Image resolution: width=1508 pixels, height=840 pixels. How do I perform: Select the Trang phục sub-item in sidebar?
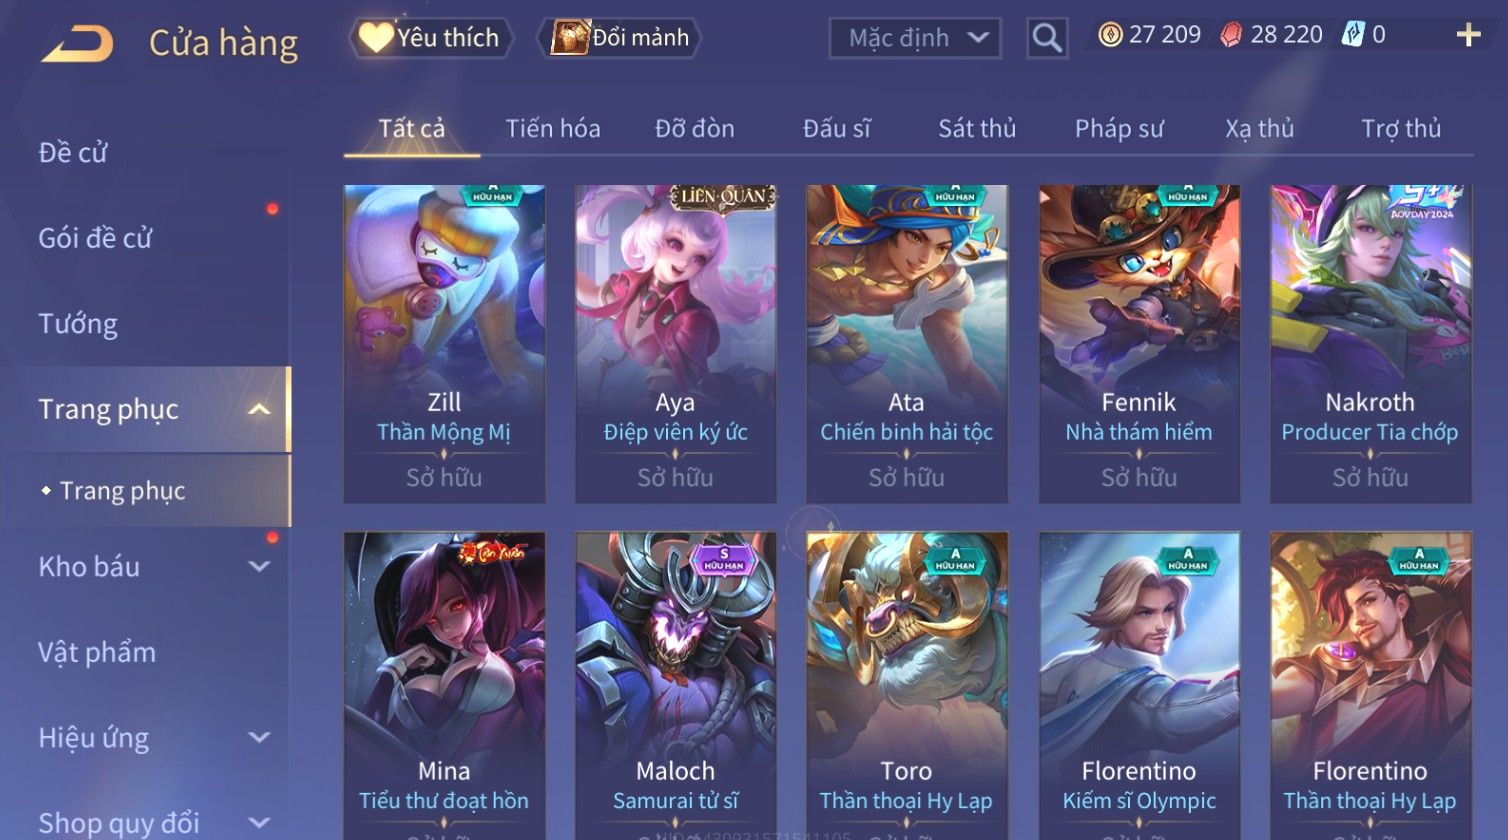click(122, 491)
